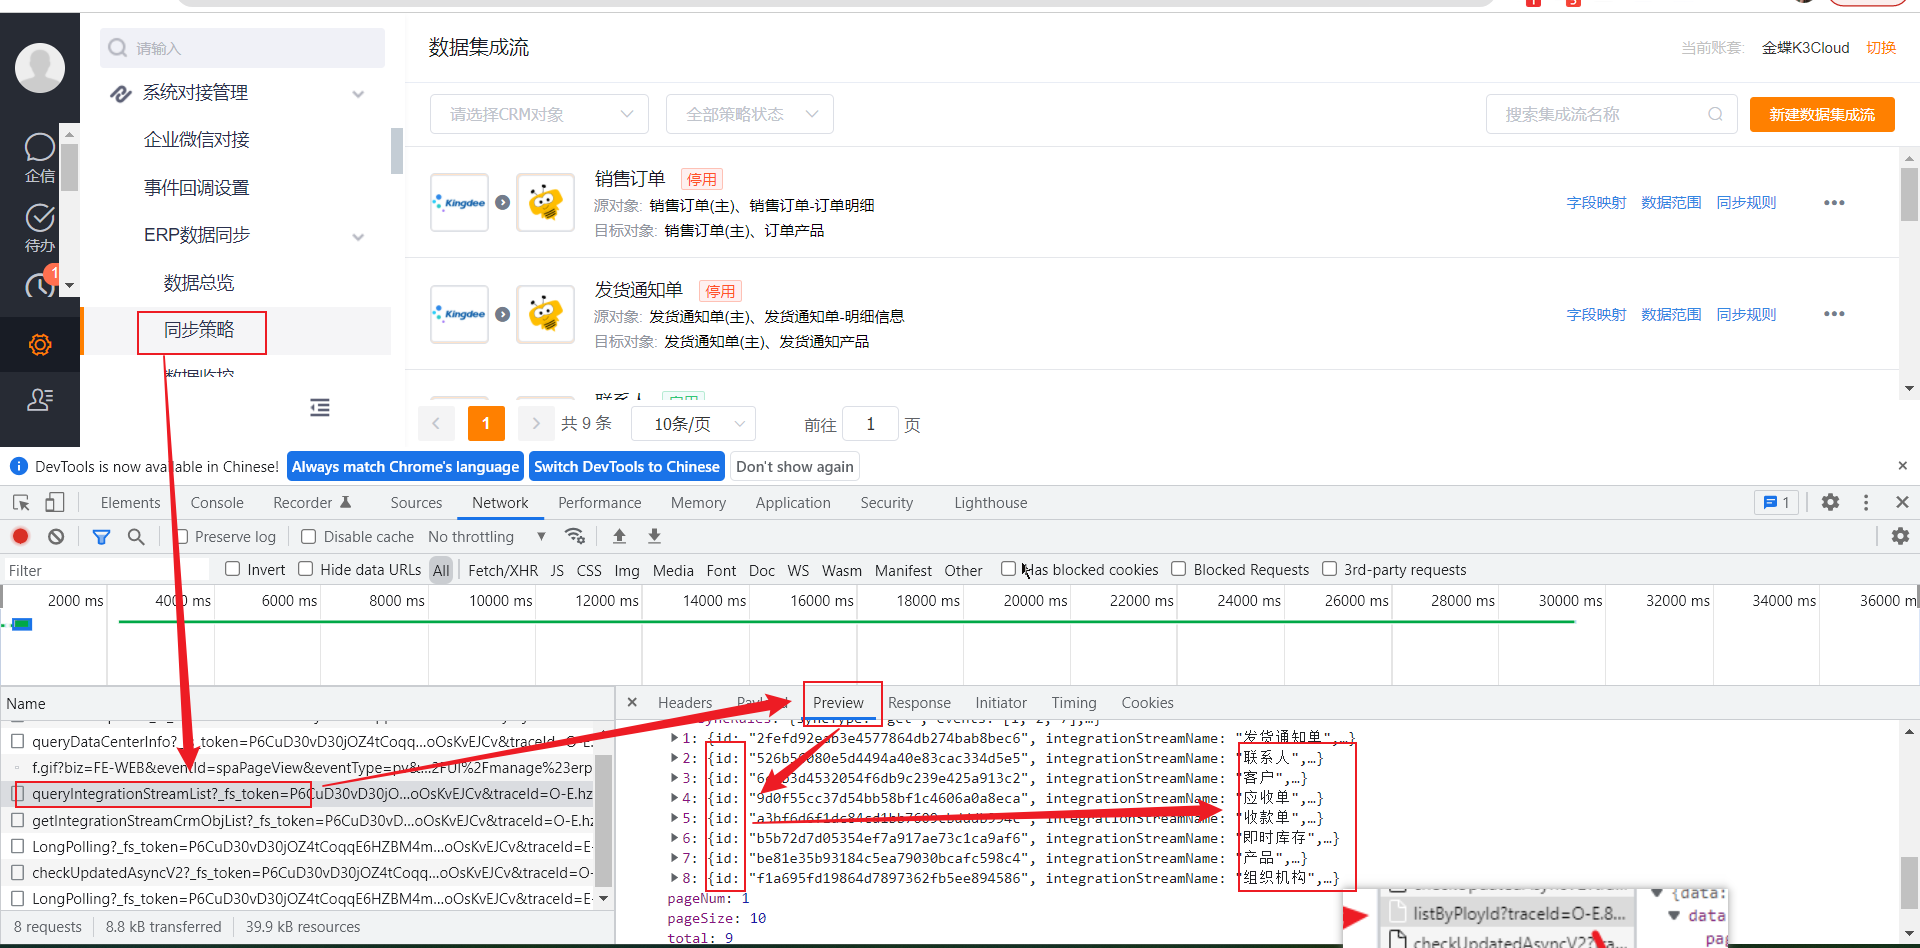Open the network search magnifier
The height and width of the screenshot is (948, 1920).
tap(136, 537)
